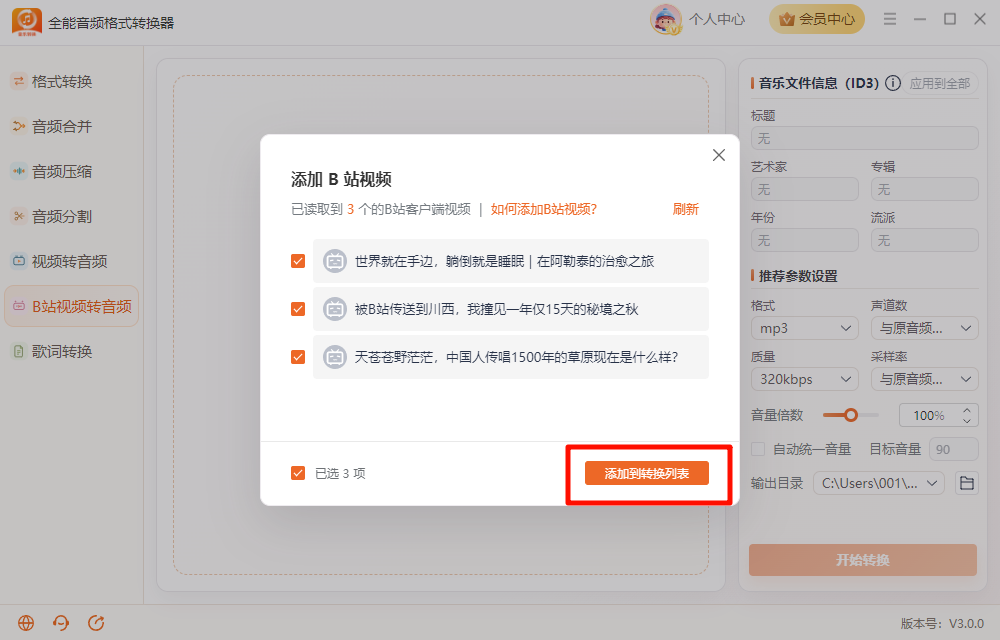The width and height of the screenshot is (1000, 640).
Task: Click the 目标音量 value field
Action: click(x=954, y=449)
